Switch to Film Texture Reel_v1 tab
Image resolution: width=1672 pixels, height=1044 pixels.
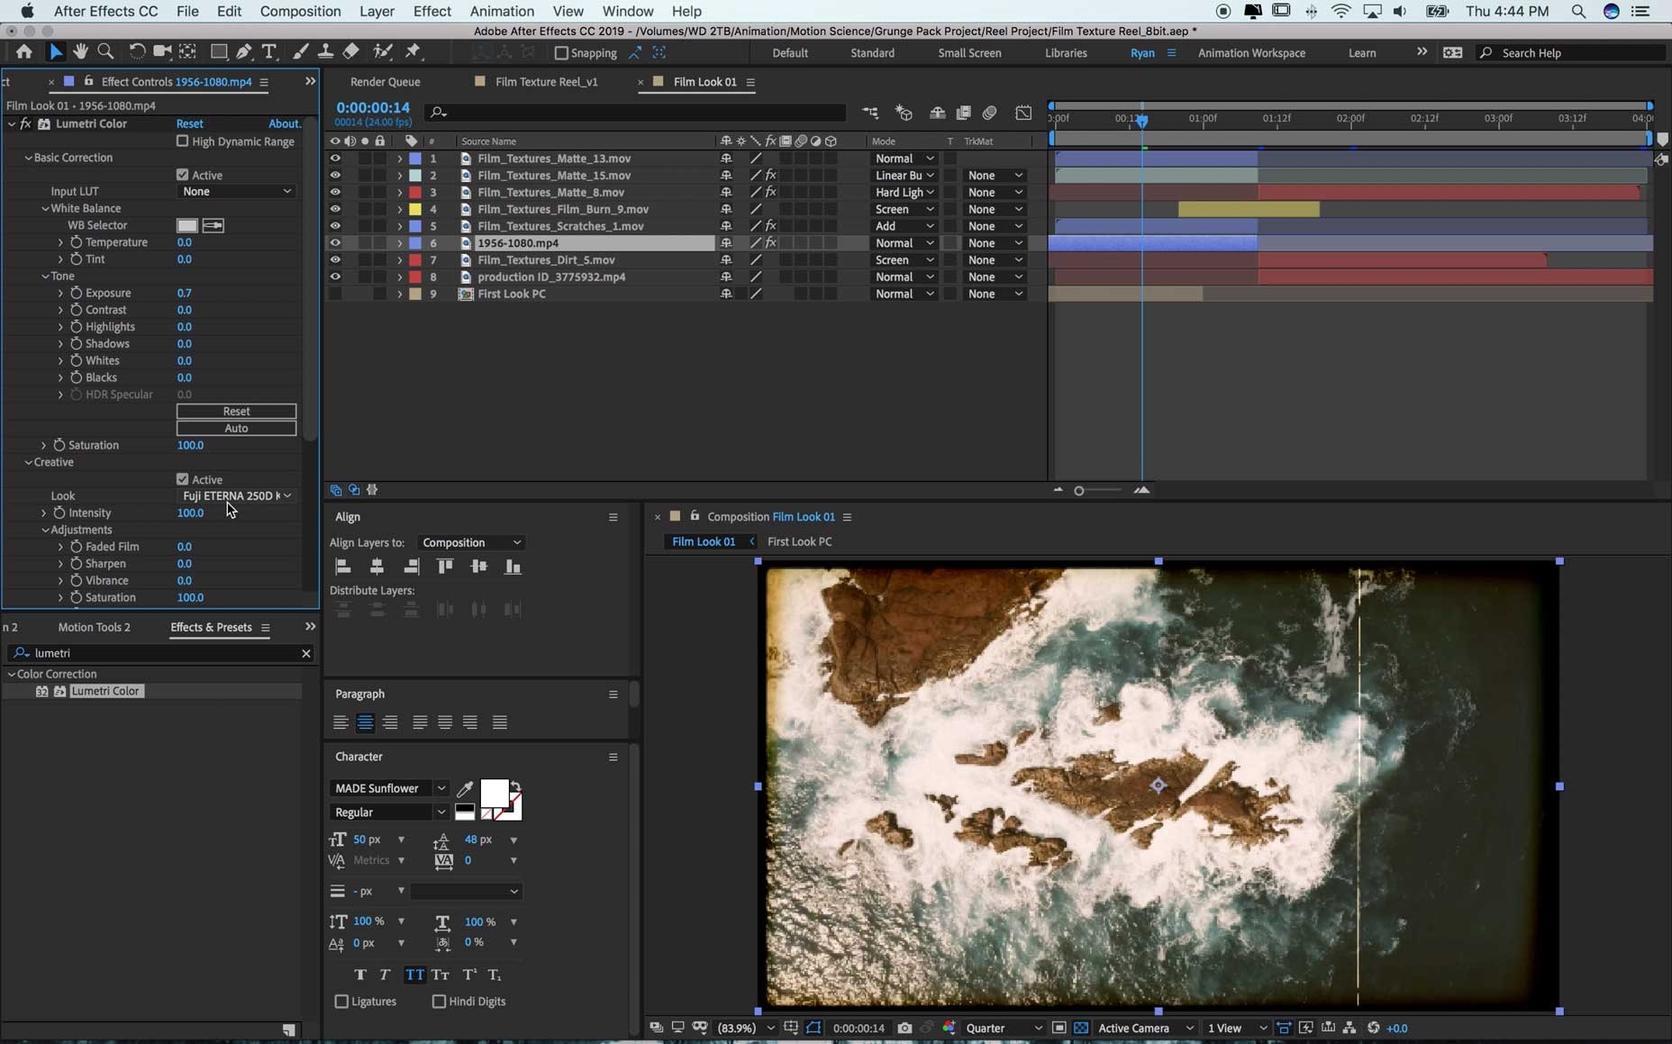click(x=546, y=82)
